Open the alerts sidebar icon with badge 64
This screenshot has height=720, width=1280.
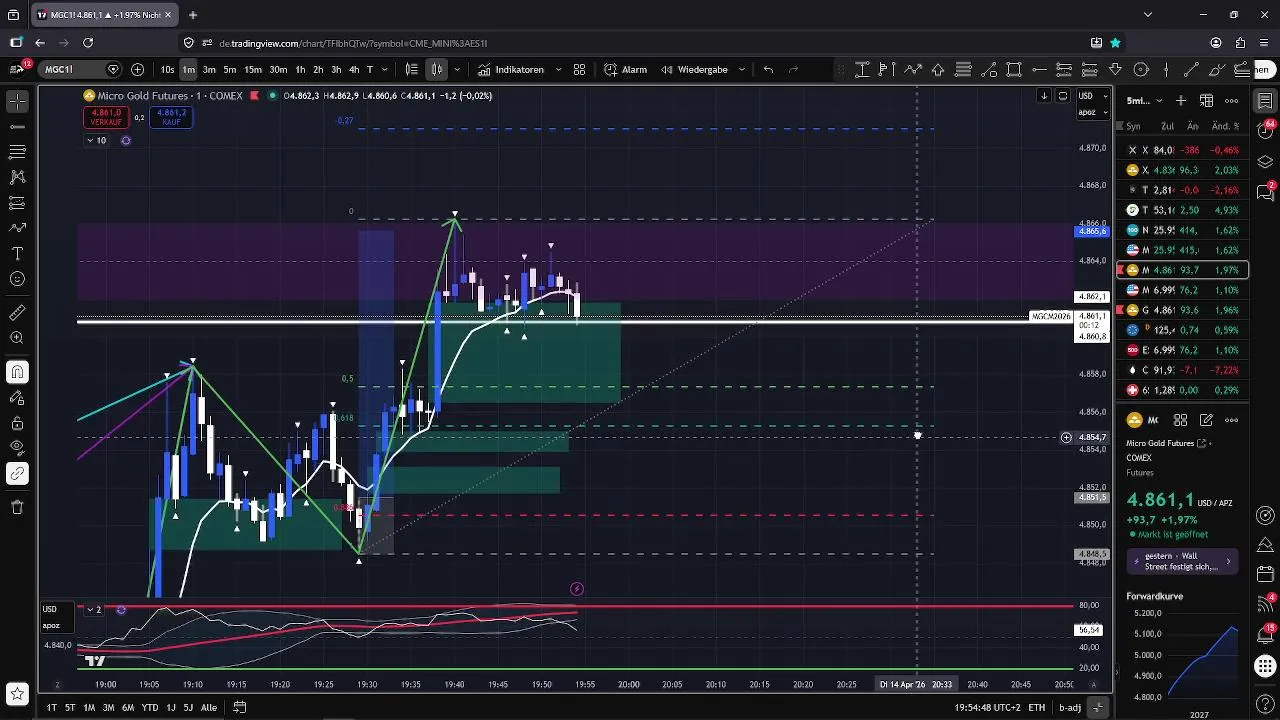tap(1265, 131)
